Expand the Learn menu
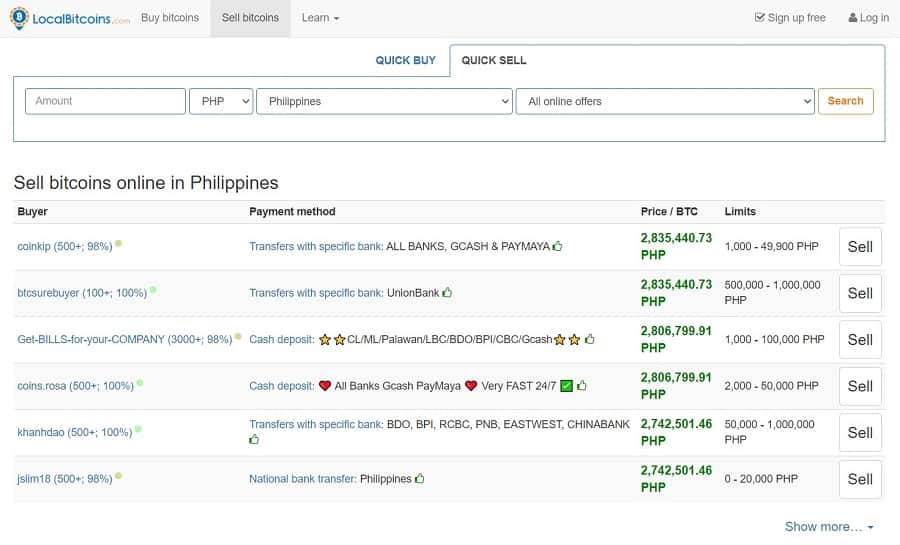This screenshot has width=900, height=545. (x=320, y=18)
